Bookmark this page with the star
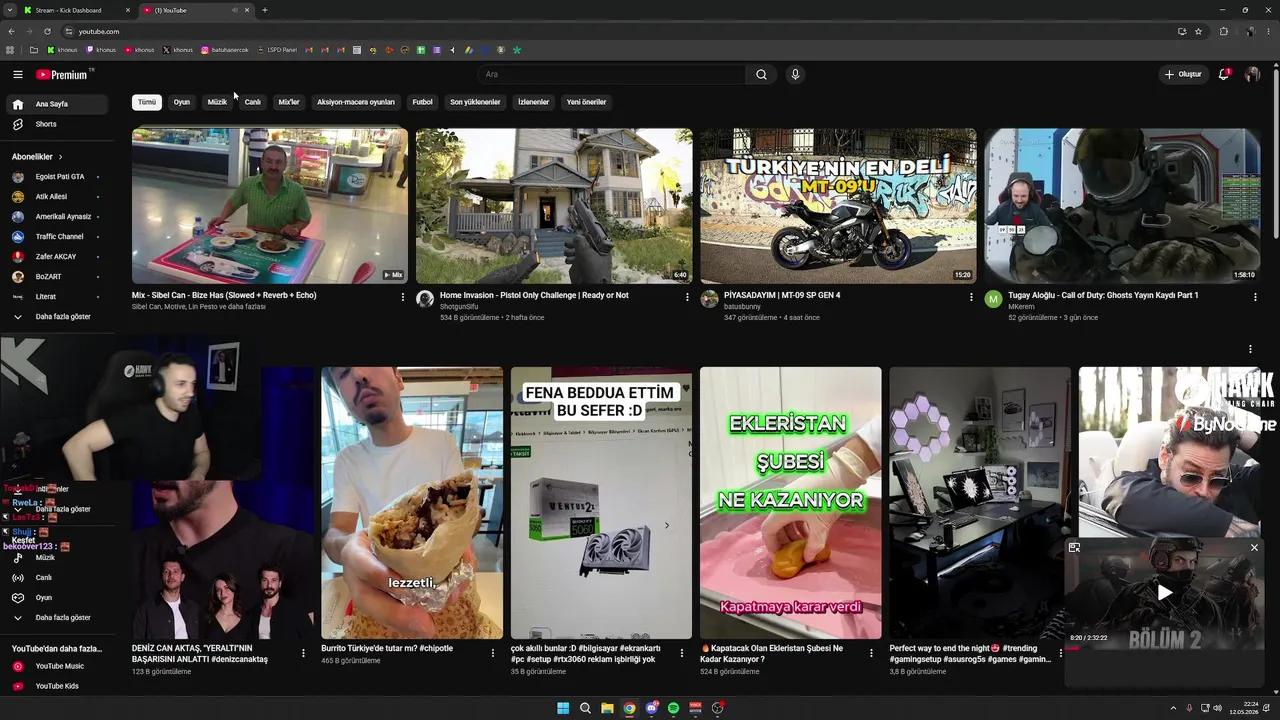 pos(1198,31)
